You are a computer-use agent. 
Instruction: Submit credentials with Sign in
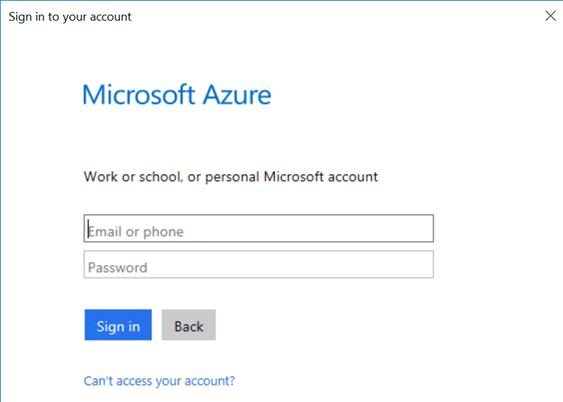[x=118, y=325]
